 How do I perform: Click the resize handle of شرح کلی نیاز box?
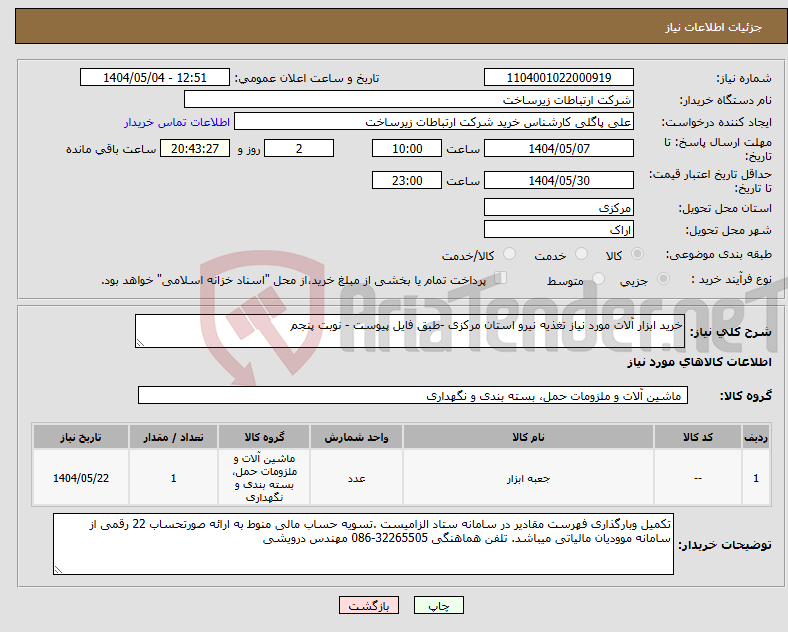tap(140, 343)
